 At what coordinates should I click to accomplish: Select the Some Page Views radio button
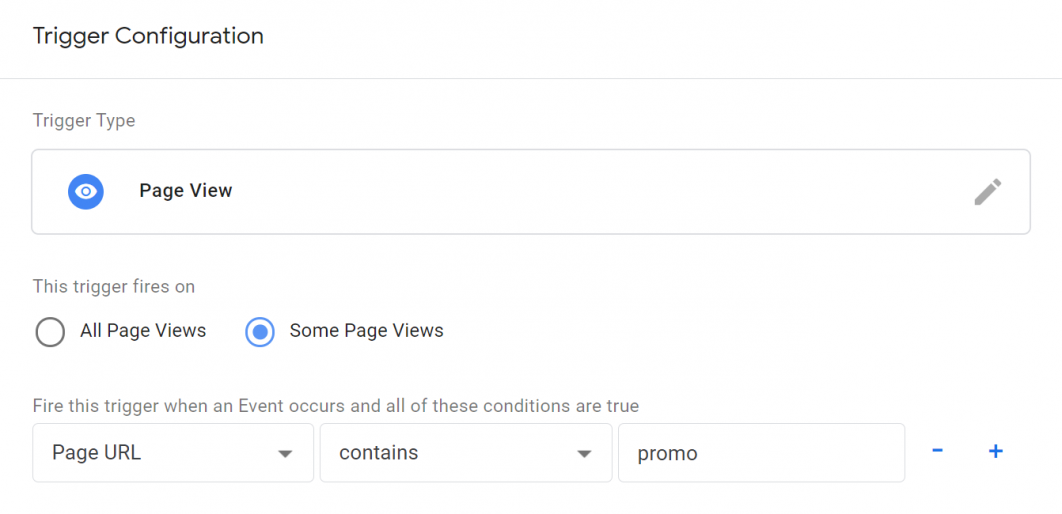(260, 331)
